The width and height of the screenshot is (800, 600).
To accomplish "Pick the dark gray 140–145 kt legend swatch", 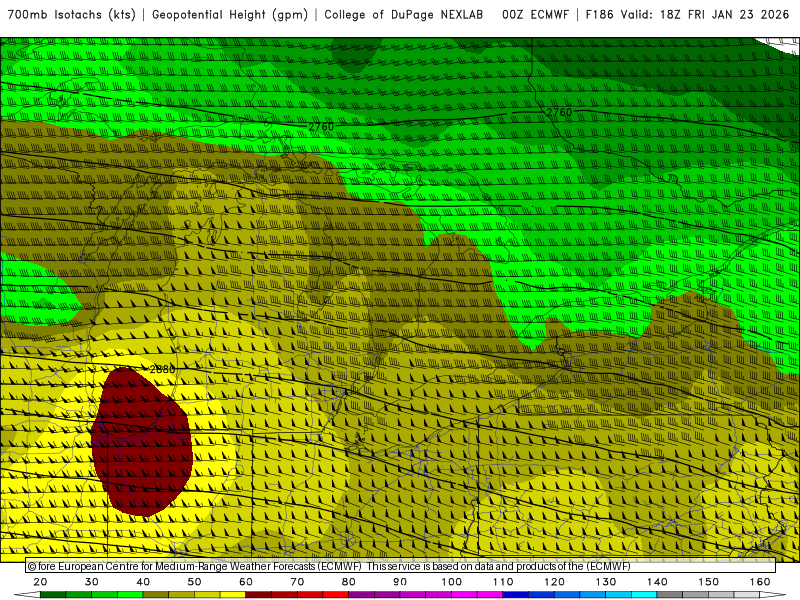I will pyautogui.click(x=669, y=595).
